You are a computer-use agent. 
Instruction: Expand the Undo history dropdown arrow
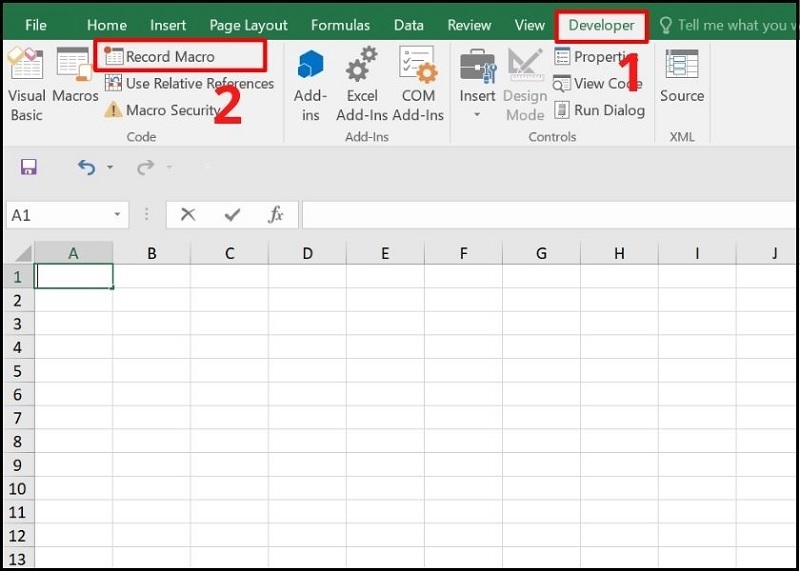[110, 168]
